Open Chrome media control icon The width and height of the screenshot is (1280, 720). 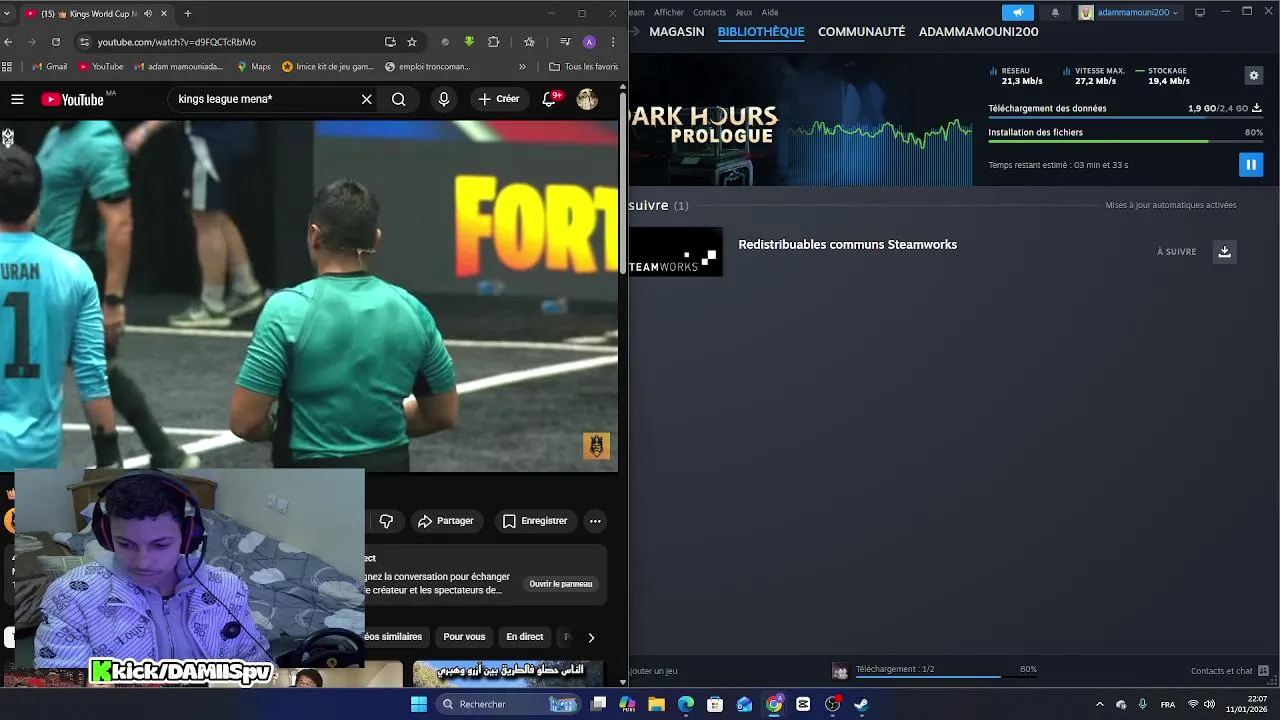pos(565,42)
